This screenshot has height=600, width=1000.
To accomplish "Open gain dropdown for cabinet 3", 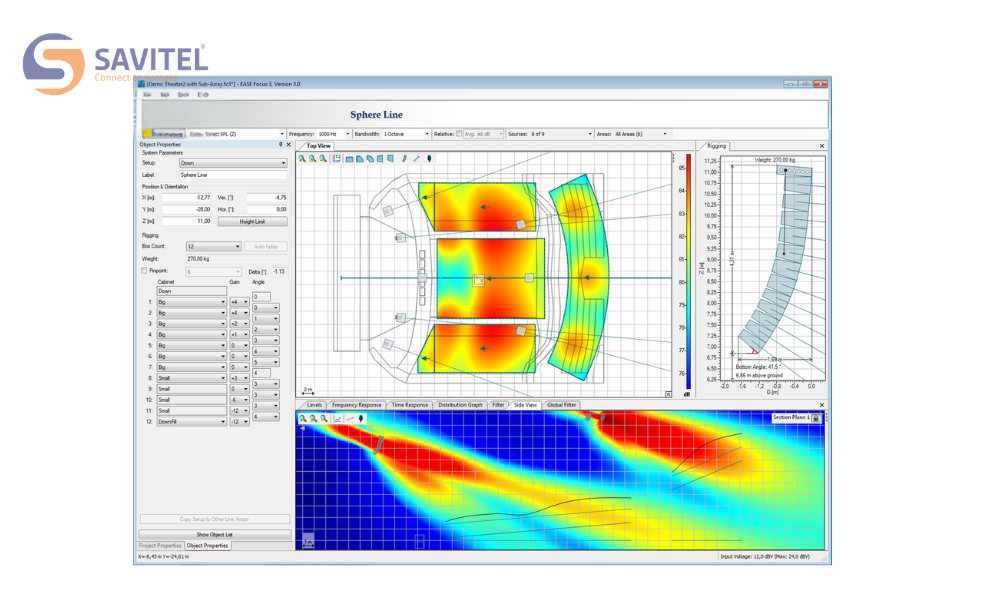I will pyautogui.click(x=239, y=324).
